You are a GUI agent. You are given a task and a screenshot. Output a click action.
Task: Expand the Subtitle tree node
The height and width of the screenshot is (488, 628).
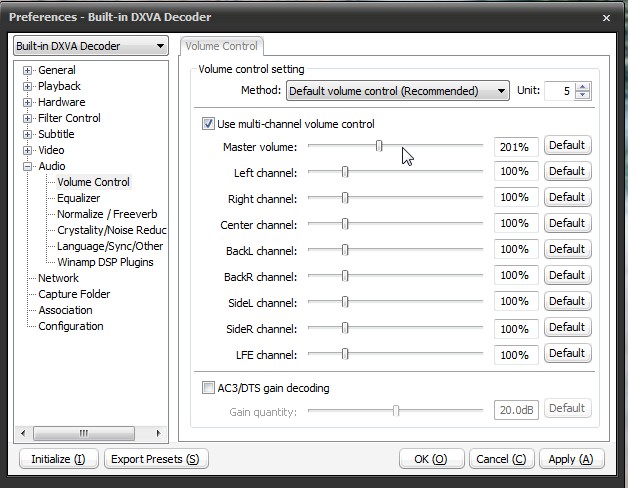[x=27, y=135]
